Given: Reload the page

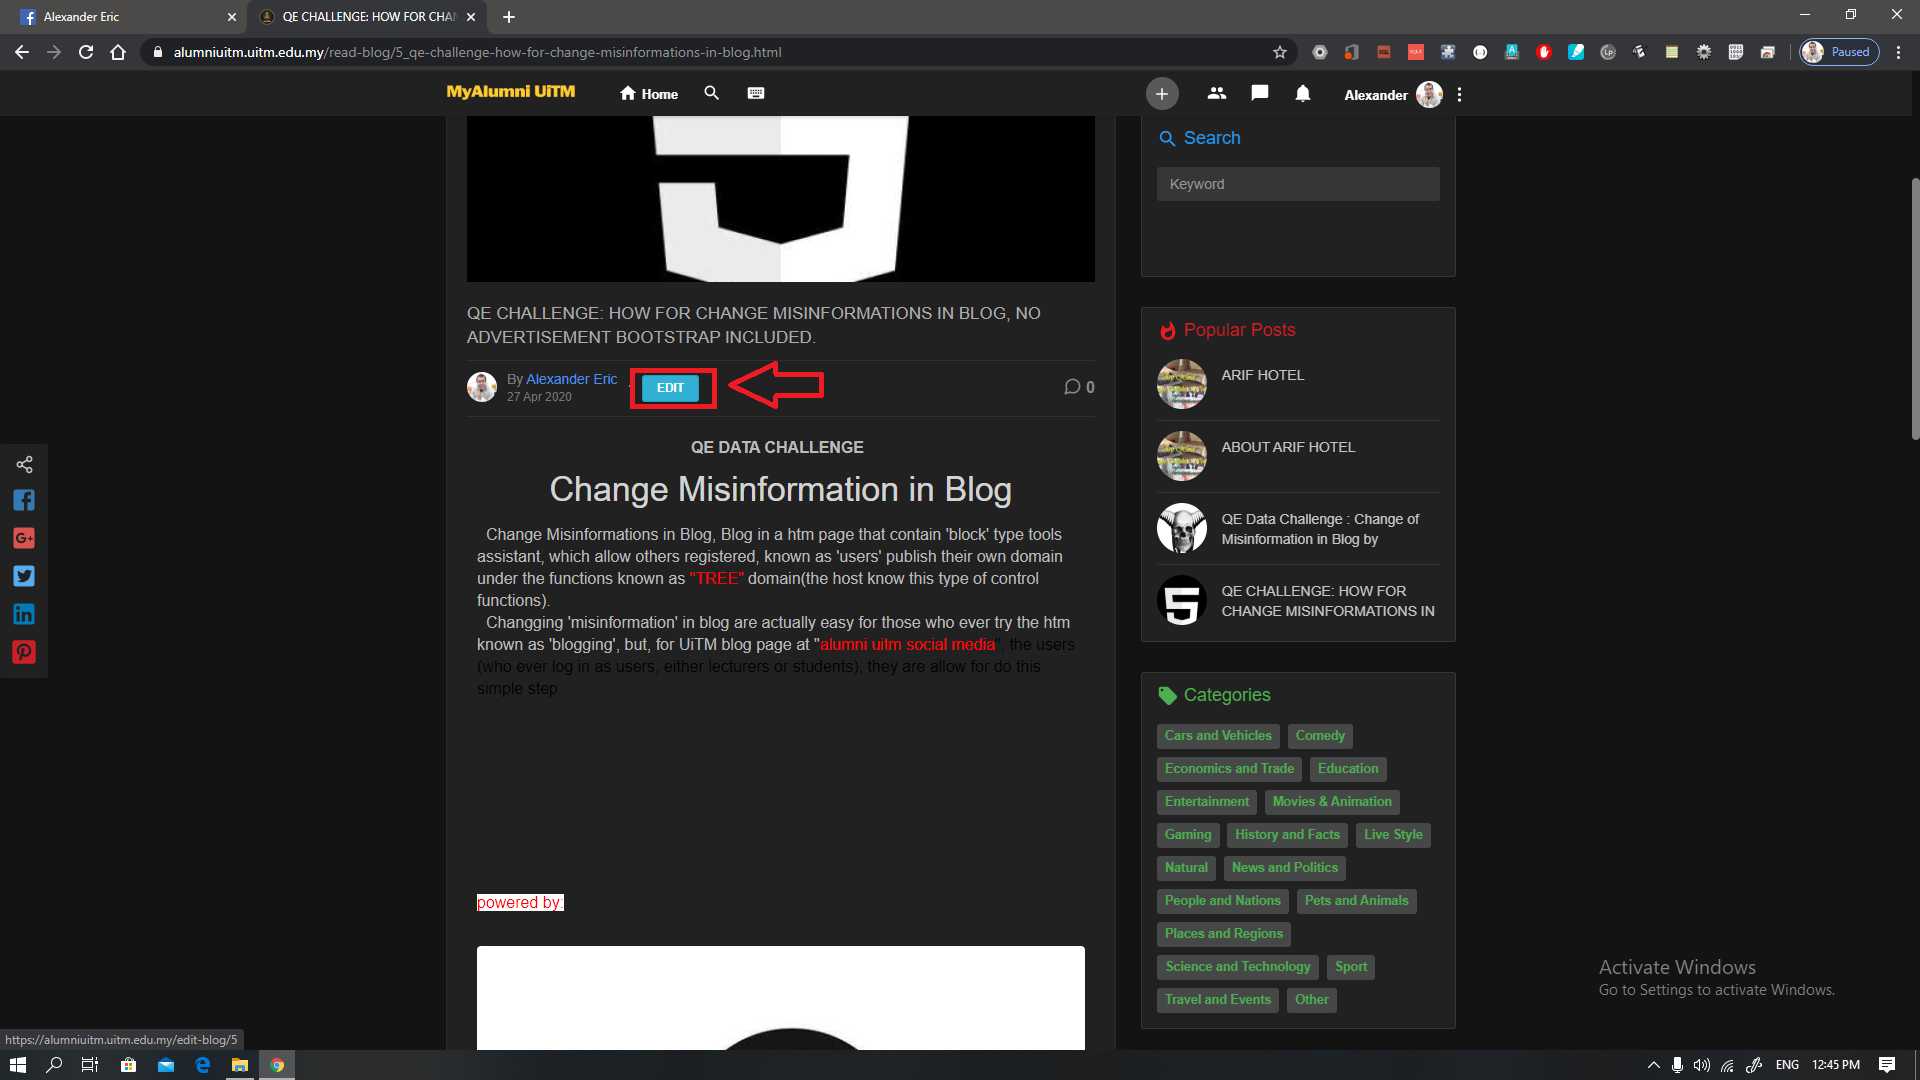Looking at the screenshot, I should coord(86,52).
